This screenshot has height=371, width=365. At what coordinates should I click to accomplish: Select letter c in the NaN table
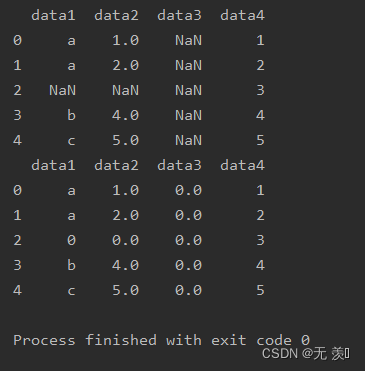pyautogui.click(x=71, y=141)
